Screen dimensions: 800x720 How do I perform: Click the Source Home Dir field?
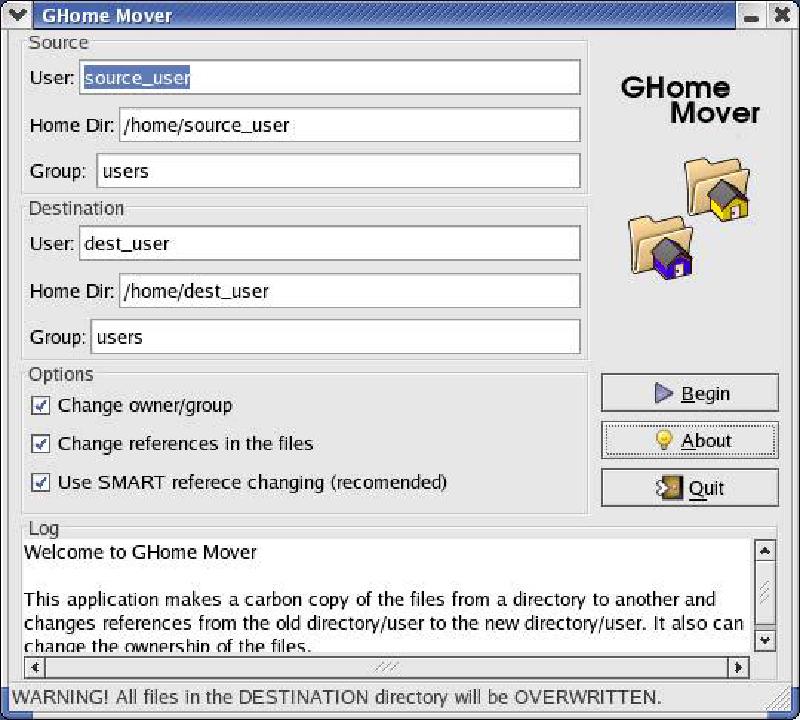349,125
